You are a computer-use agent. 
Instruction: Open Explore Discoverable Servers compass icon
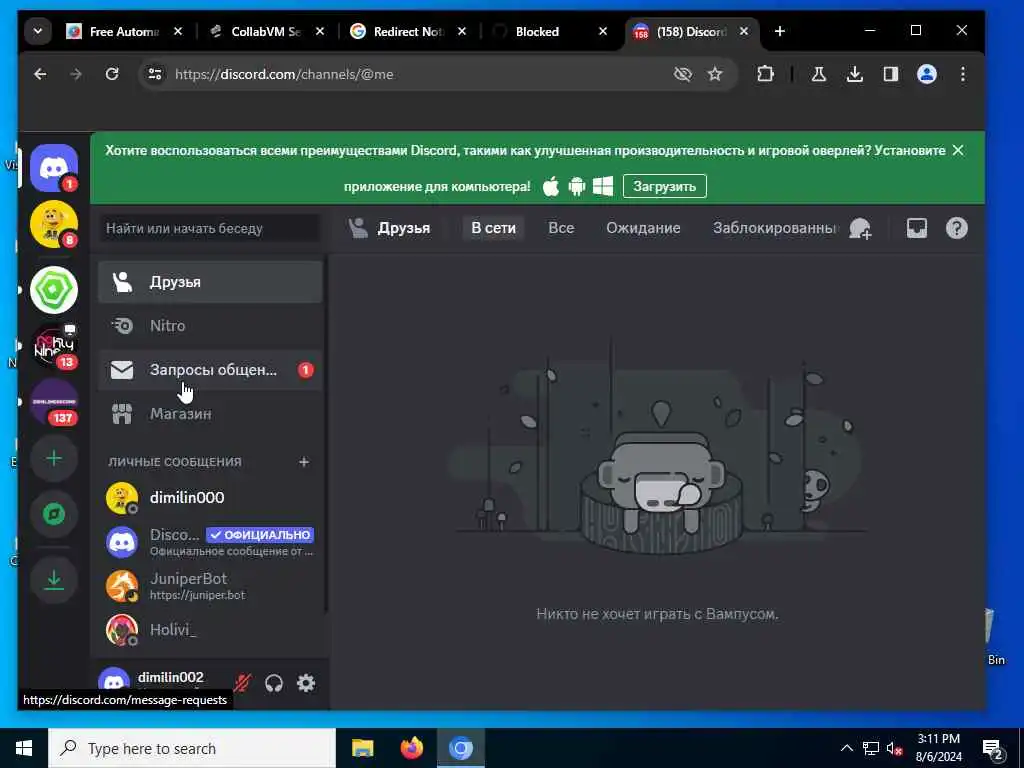point(54,515)
